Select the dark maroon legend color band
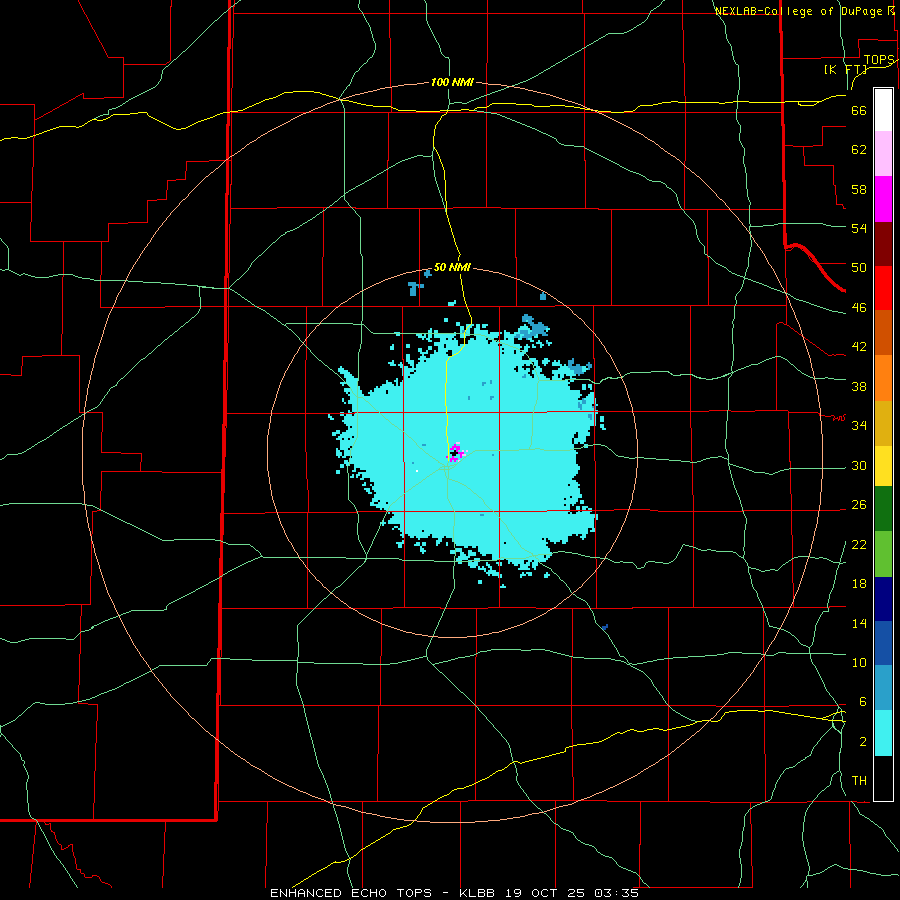The image size is (900, 900). click(883, 243)
